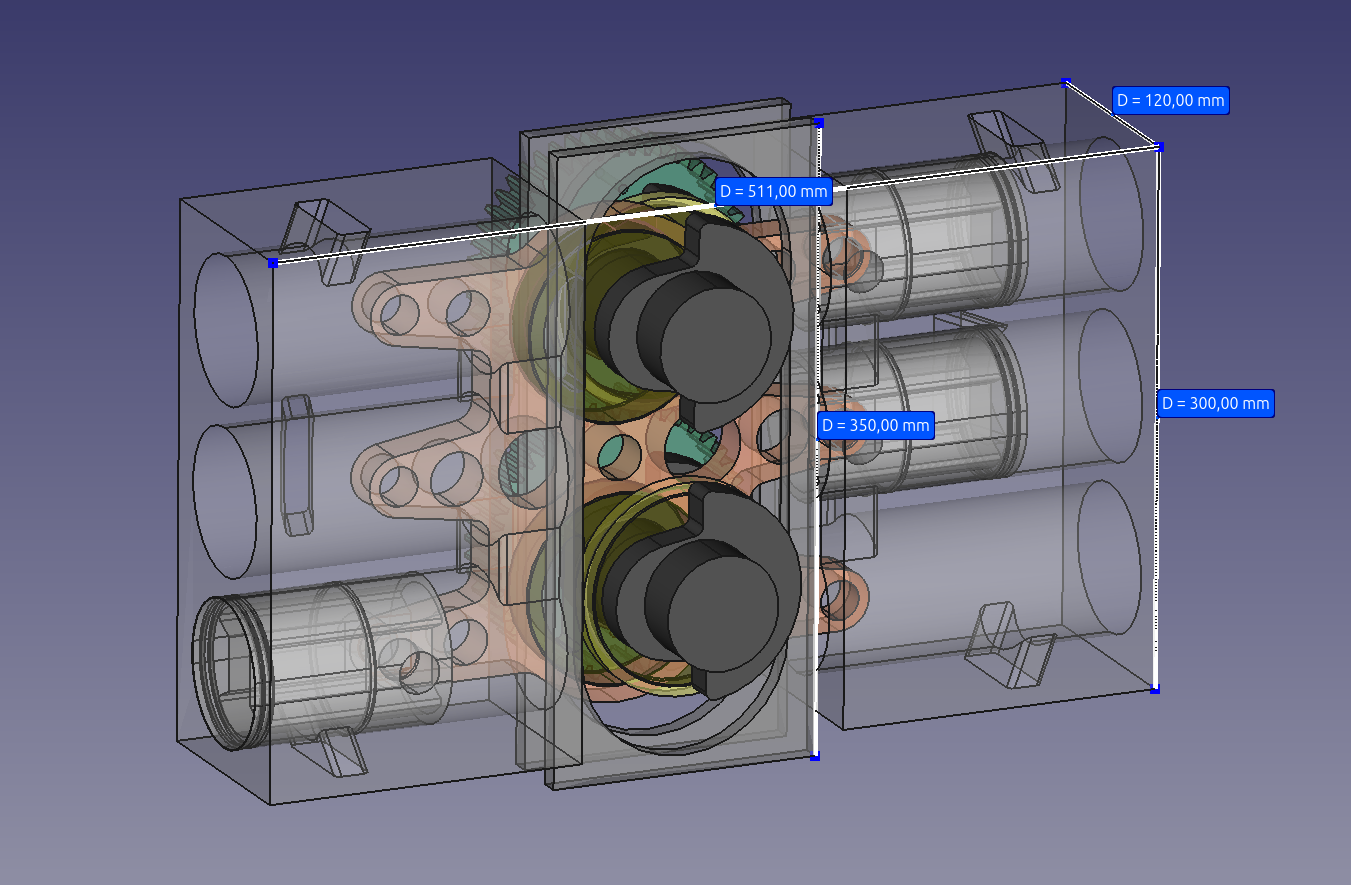The image size is (1351, 885).
Task: Click blue point at top of 350 mm line
Action: coord(818,122)
